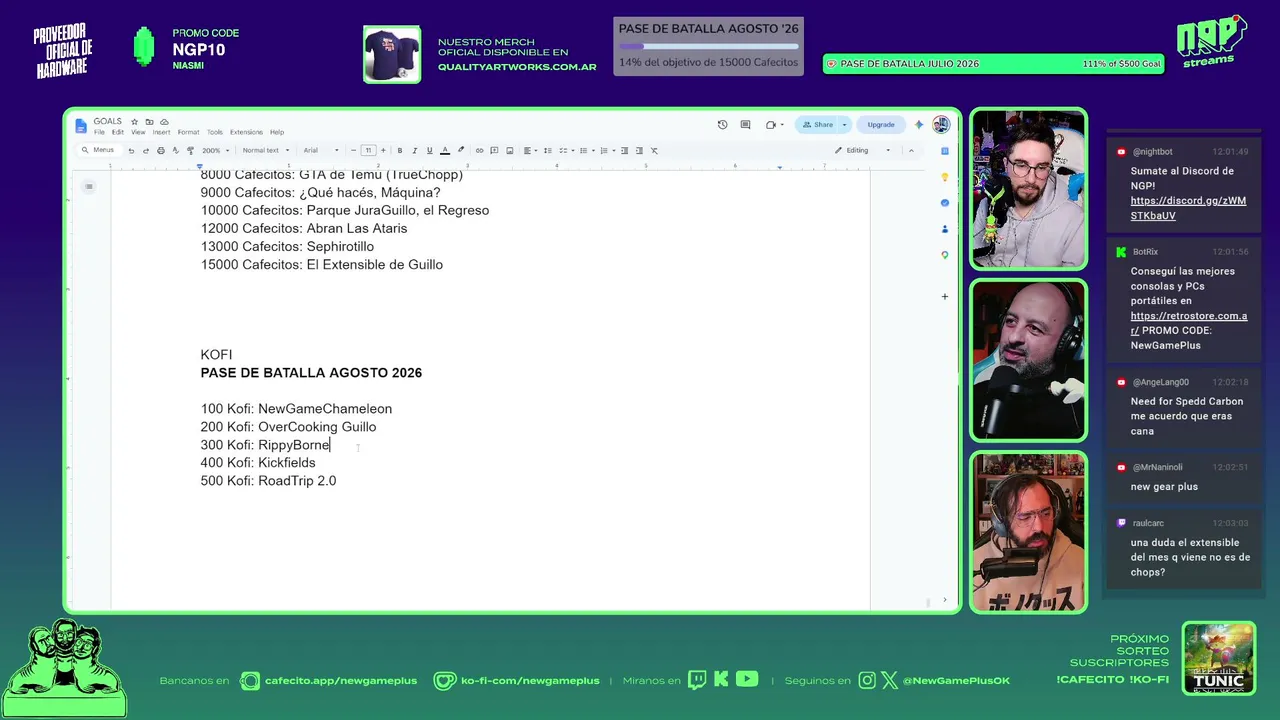Open the text color picker
The height and width of the screenshot is (720, 1280).
tap(445, 151)
